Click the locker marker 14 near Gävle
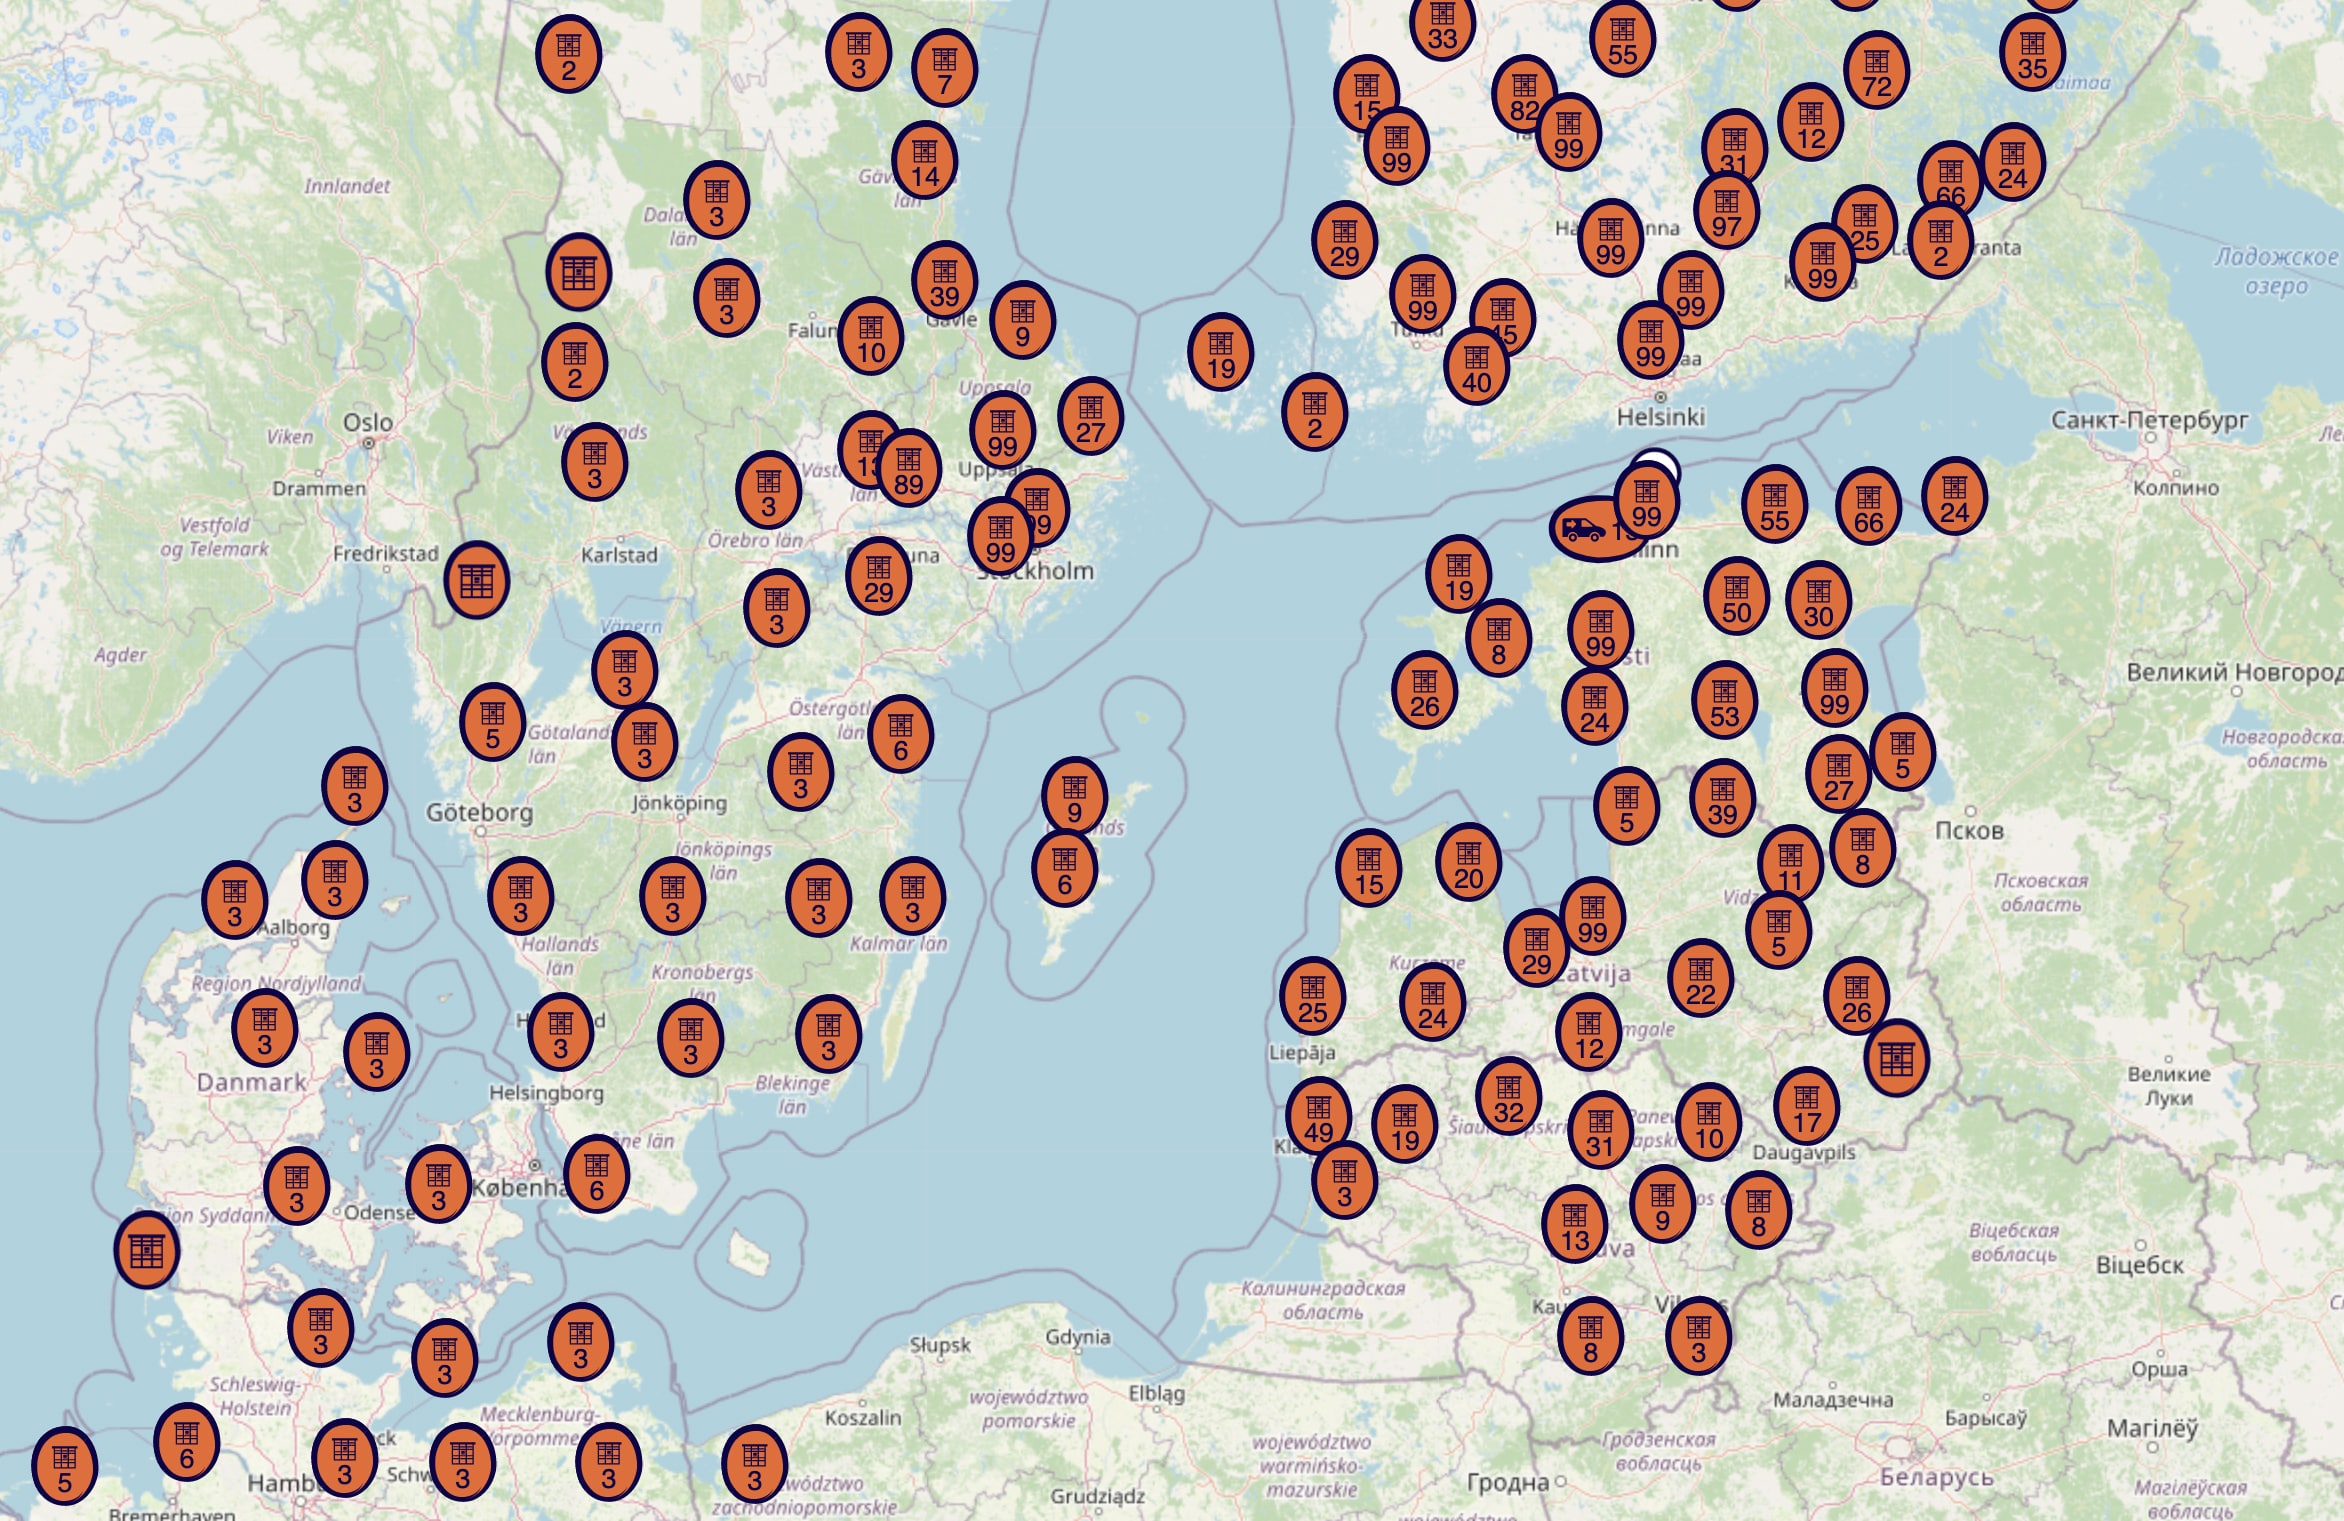This screenshot has width=2344, height=1521. (x=924, y=161)
